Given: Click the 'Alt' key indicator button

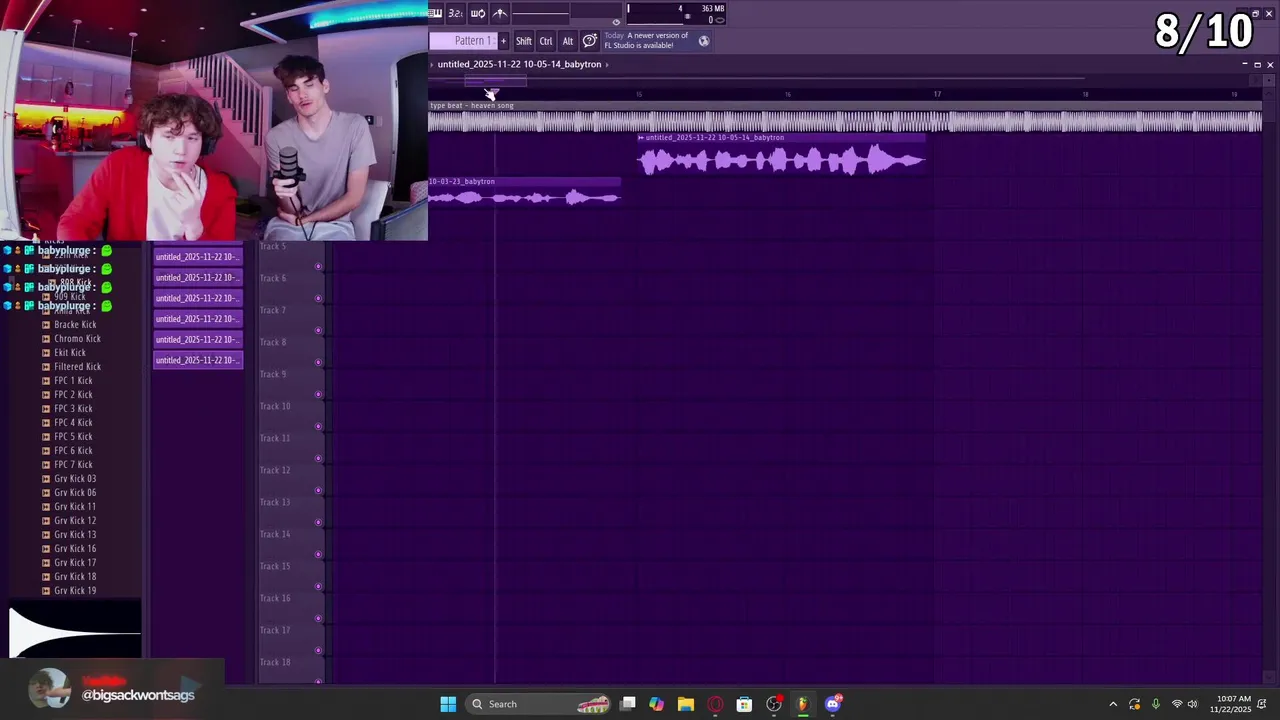Looking at the screenshot, I should click(x=568, y=41).
